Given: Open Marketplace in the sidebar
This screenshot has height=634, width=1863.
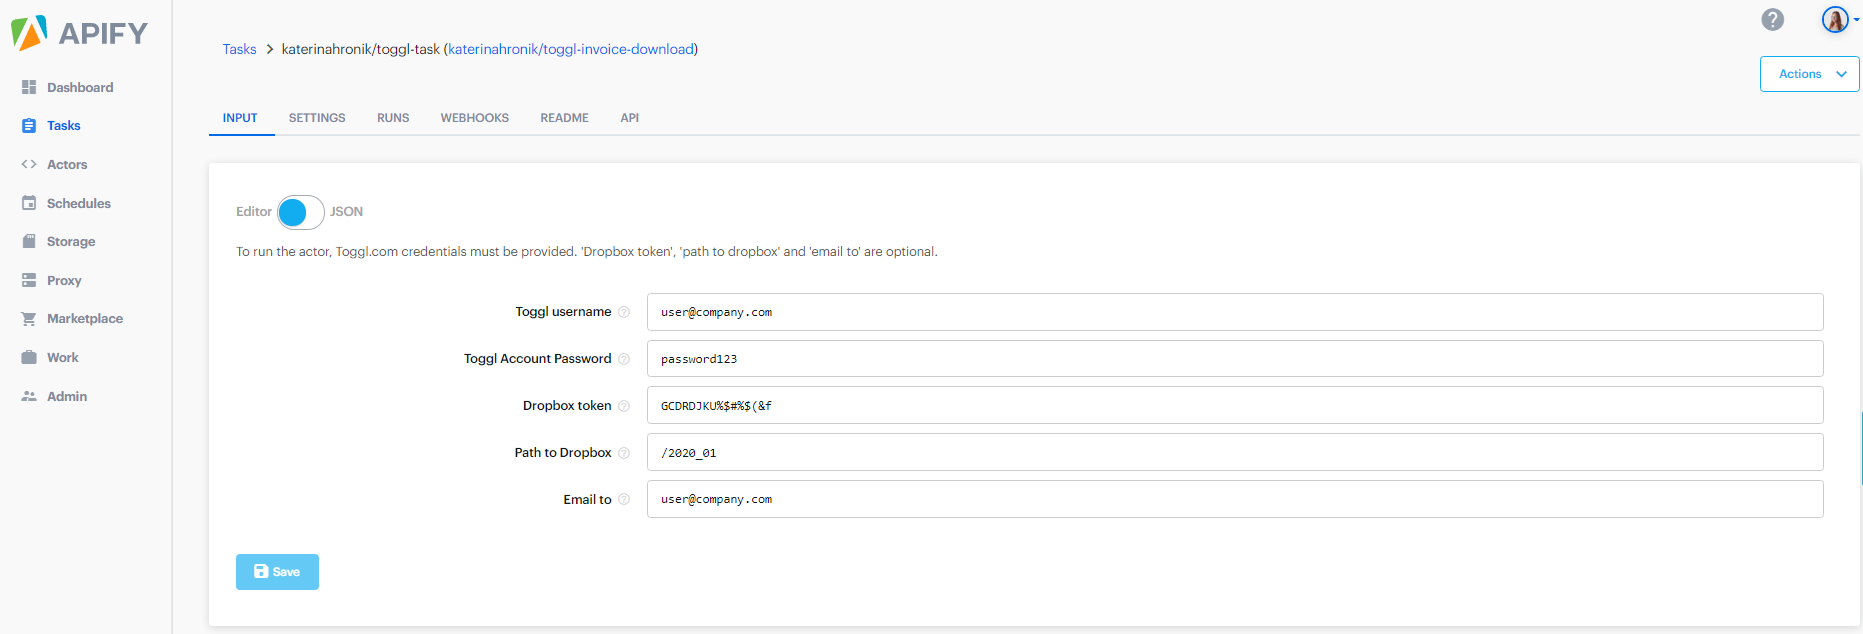Looking at the screenshot, I should [x=85, y=319].
